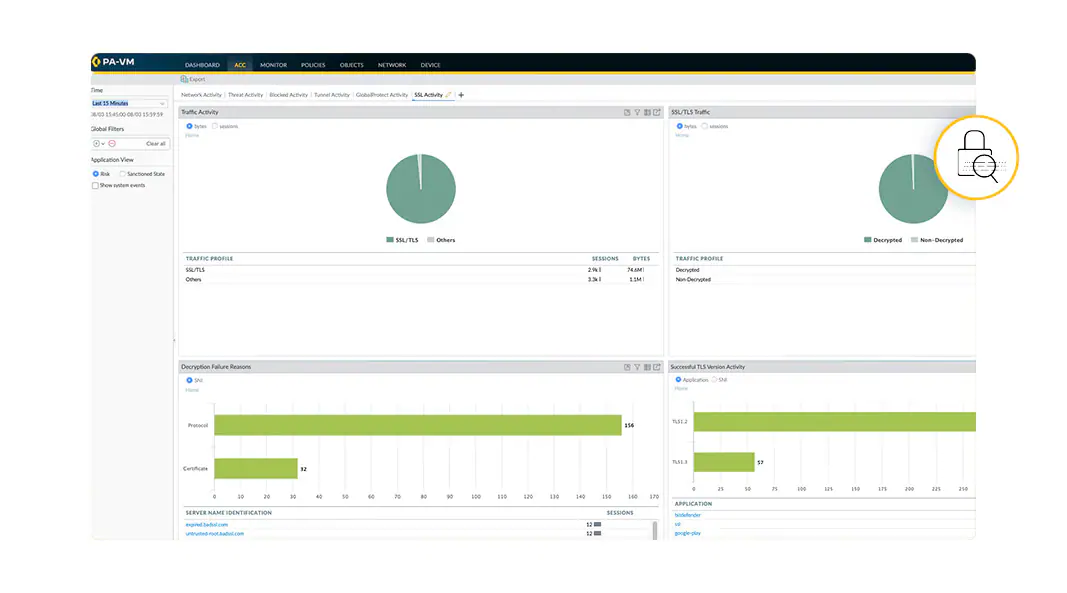Open the MONITOR menu item
Image resolution: width=1067 pixels, height=593 pixels.
click(x=272, y=64)
